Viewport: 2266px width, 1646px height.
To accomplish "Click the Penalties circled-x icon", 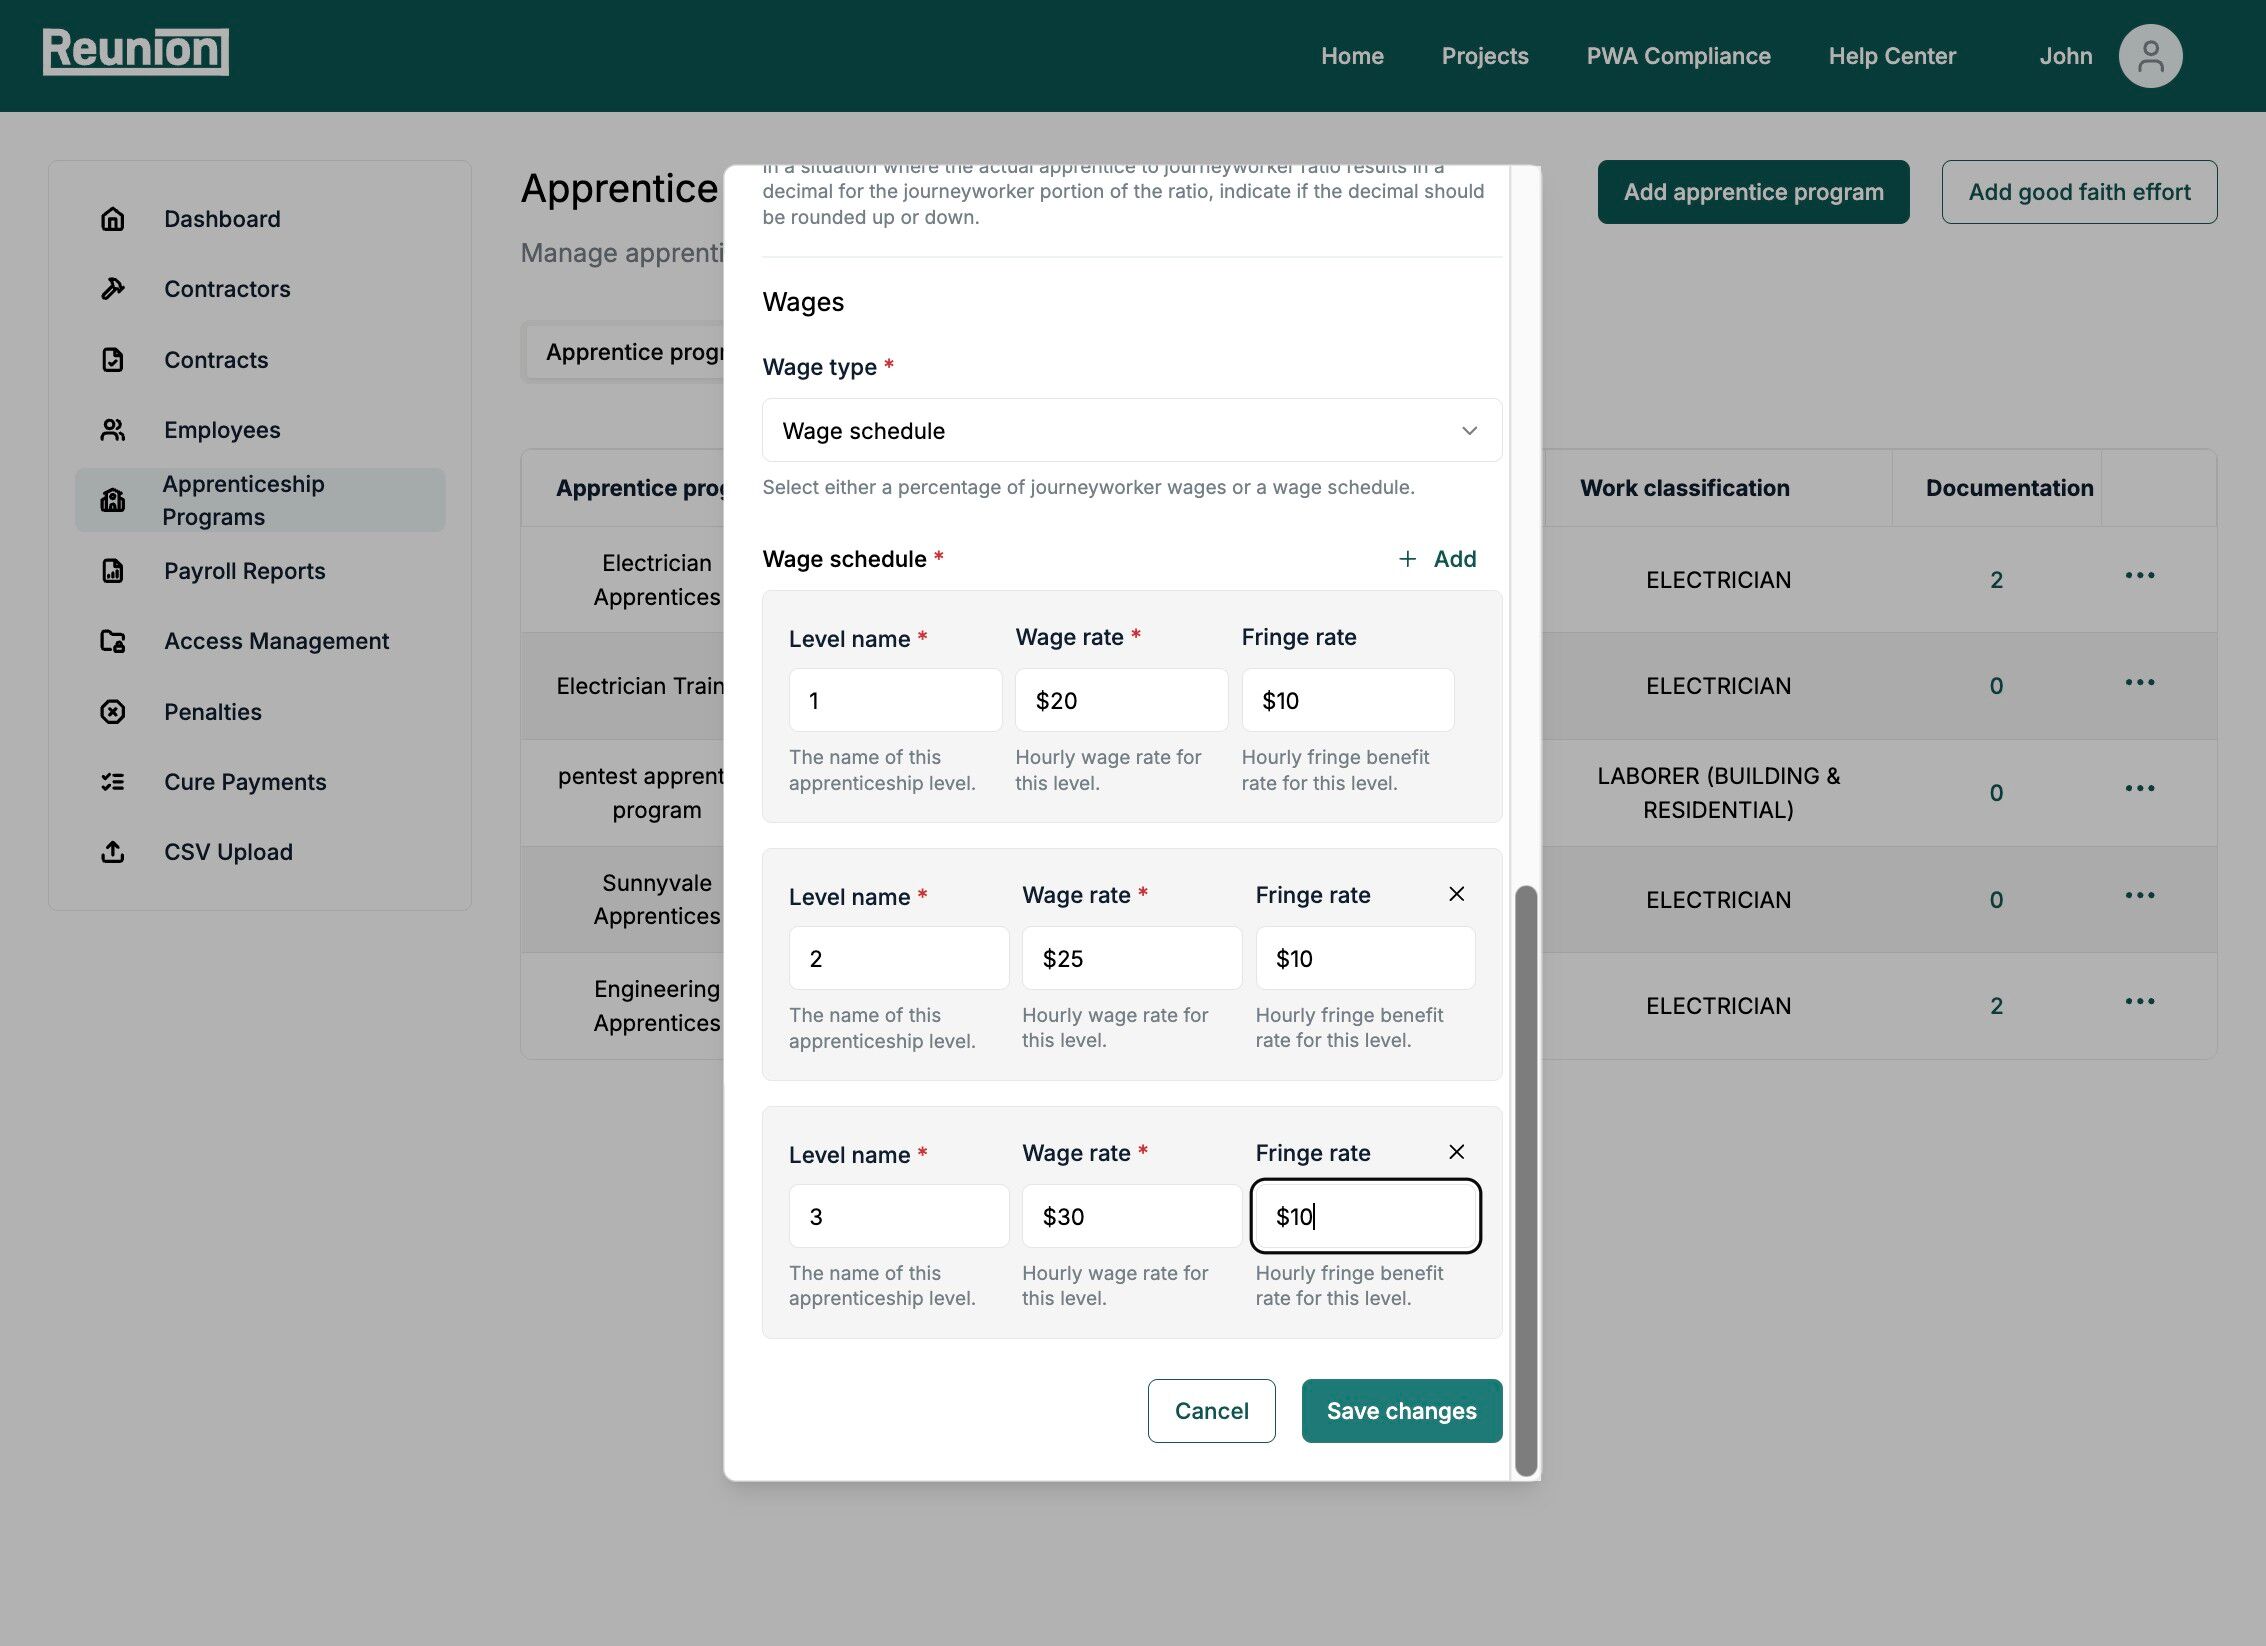I will pos(113,712).
